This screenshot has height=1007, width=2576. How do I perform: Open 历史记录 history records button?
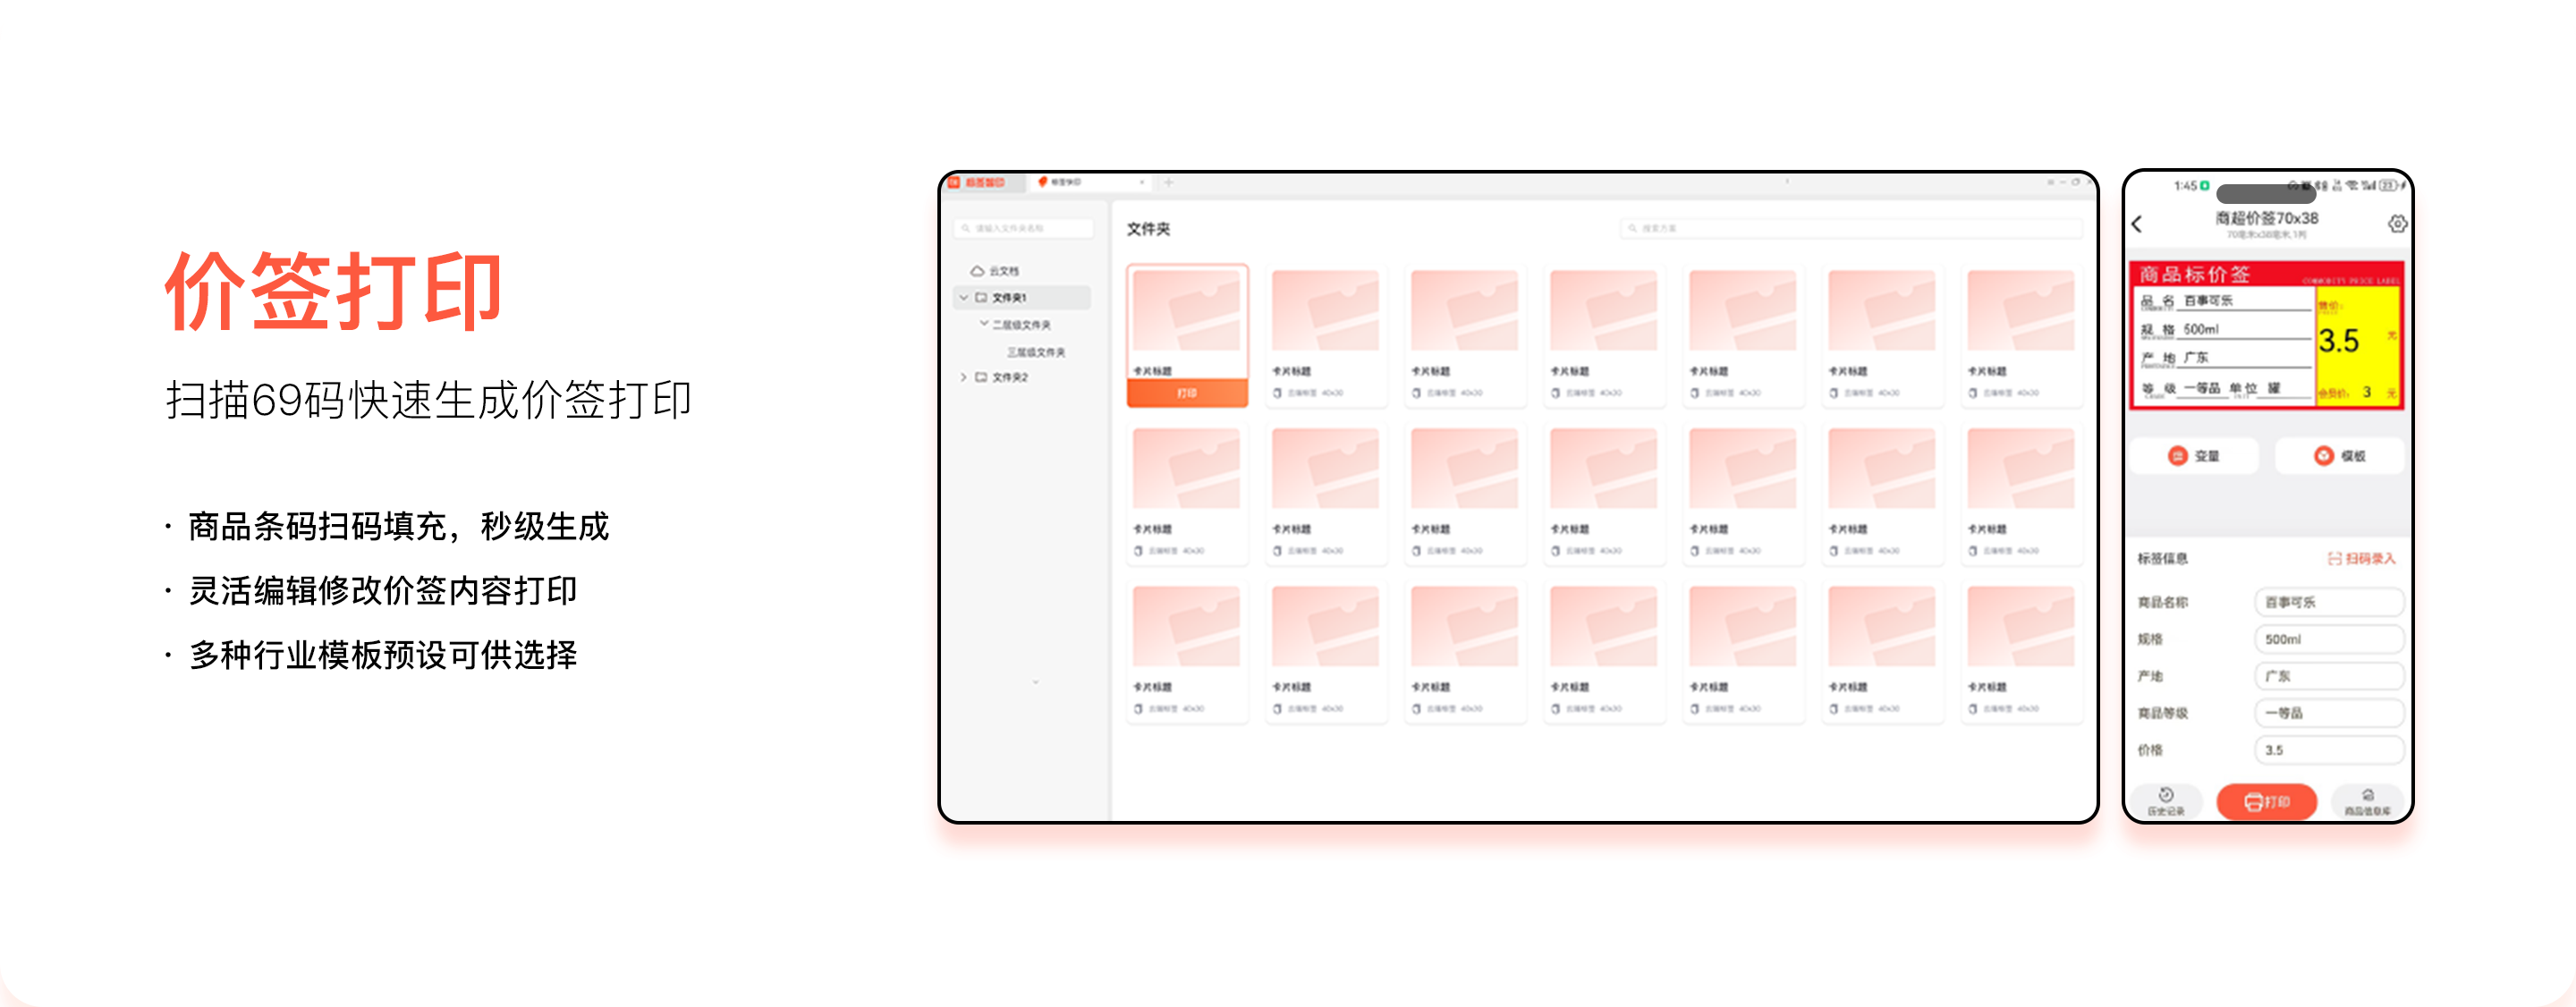click(2166, 801)
